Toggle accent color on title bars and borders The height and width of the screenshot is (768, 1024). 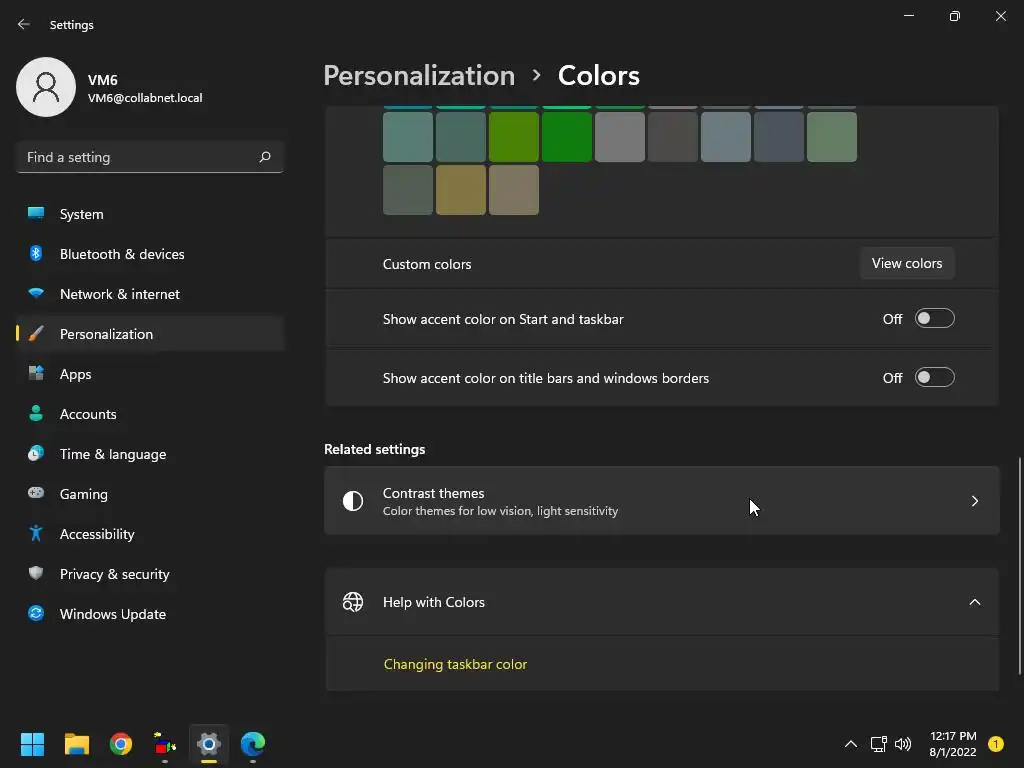click(934, 378)
